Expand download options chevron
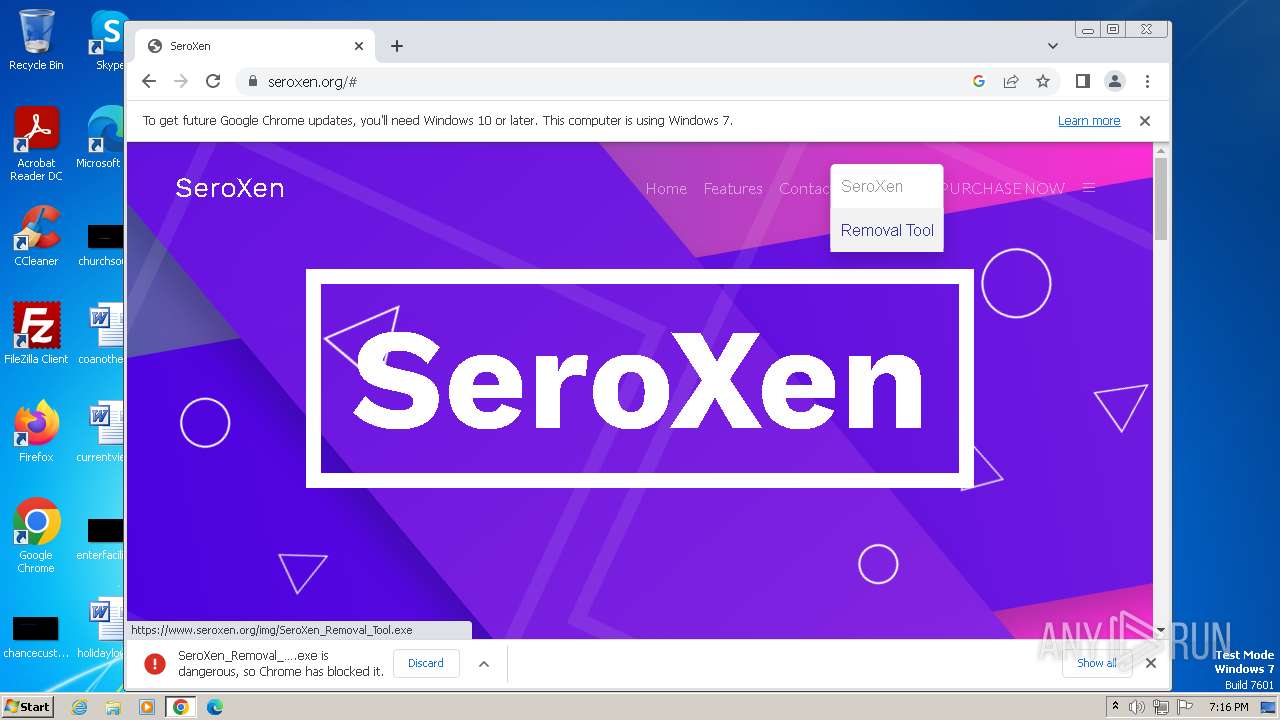 click(484, 663)
